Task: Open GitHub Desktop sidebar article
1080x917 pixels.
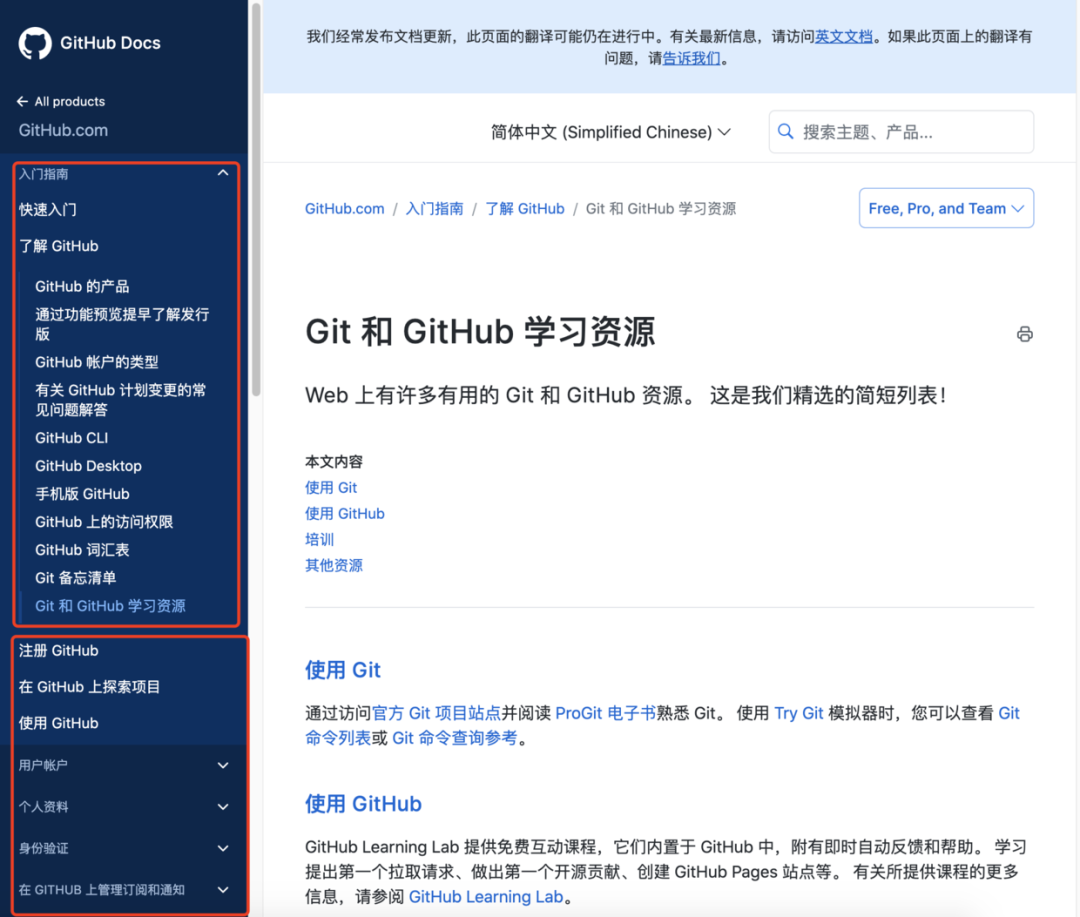Action: pyautogui.click(x=88, y=466)
